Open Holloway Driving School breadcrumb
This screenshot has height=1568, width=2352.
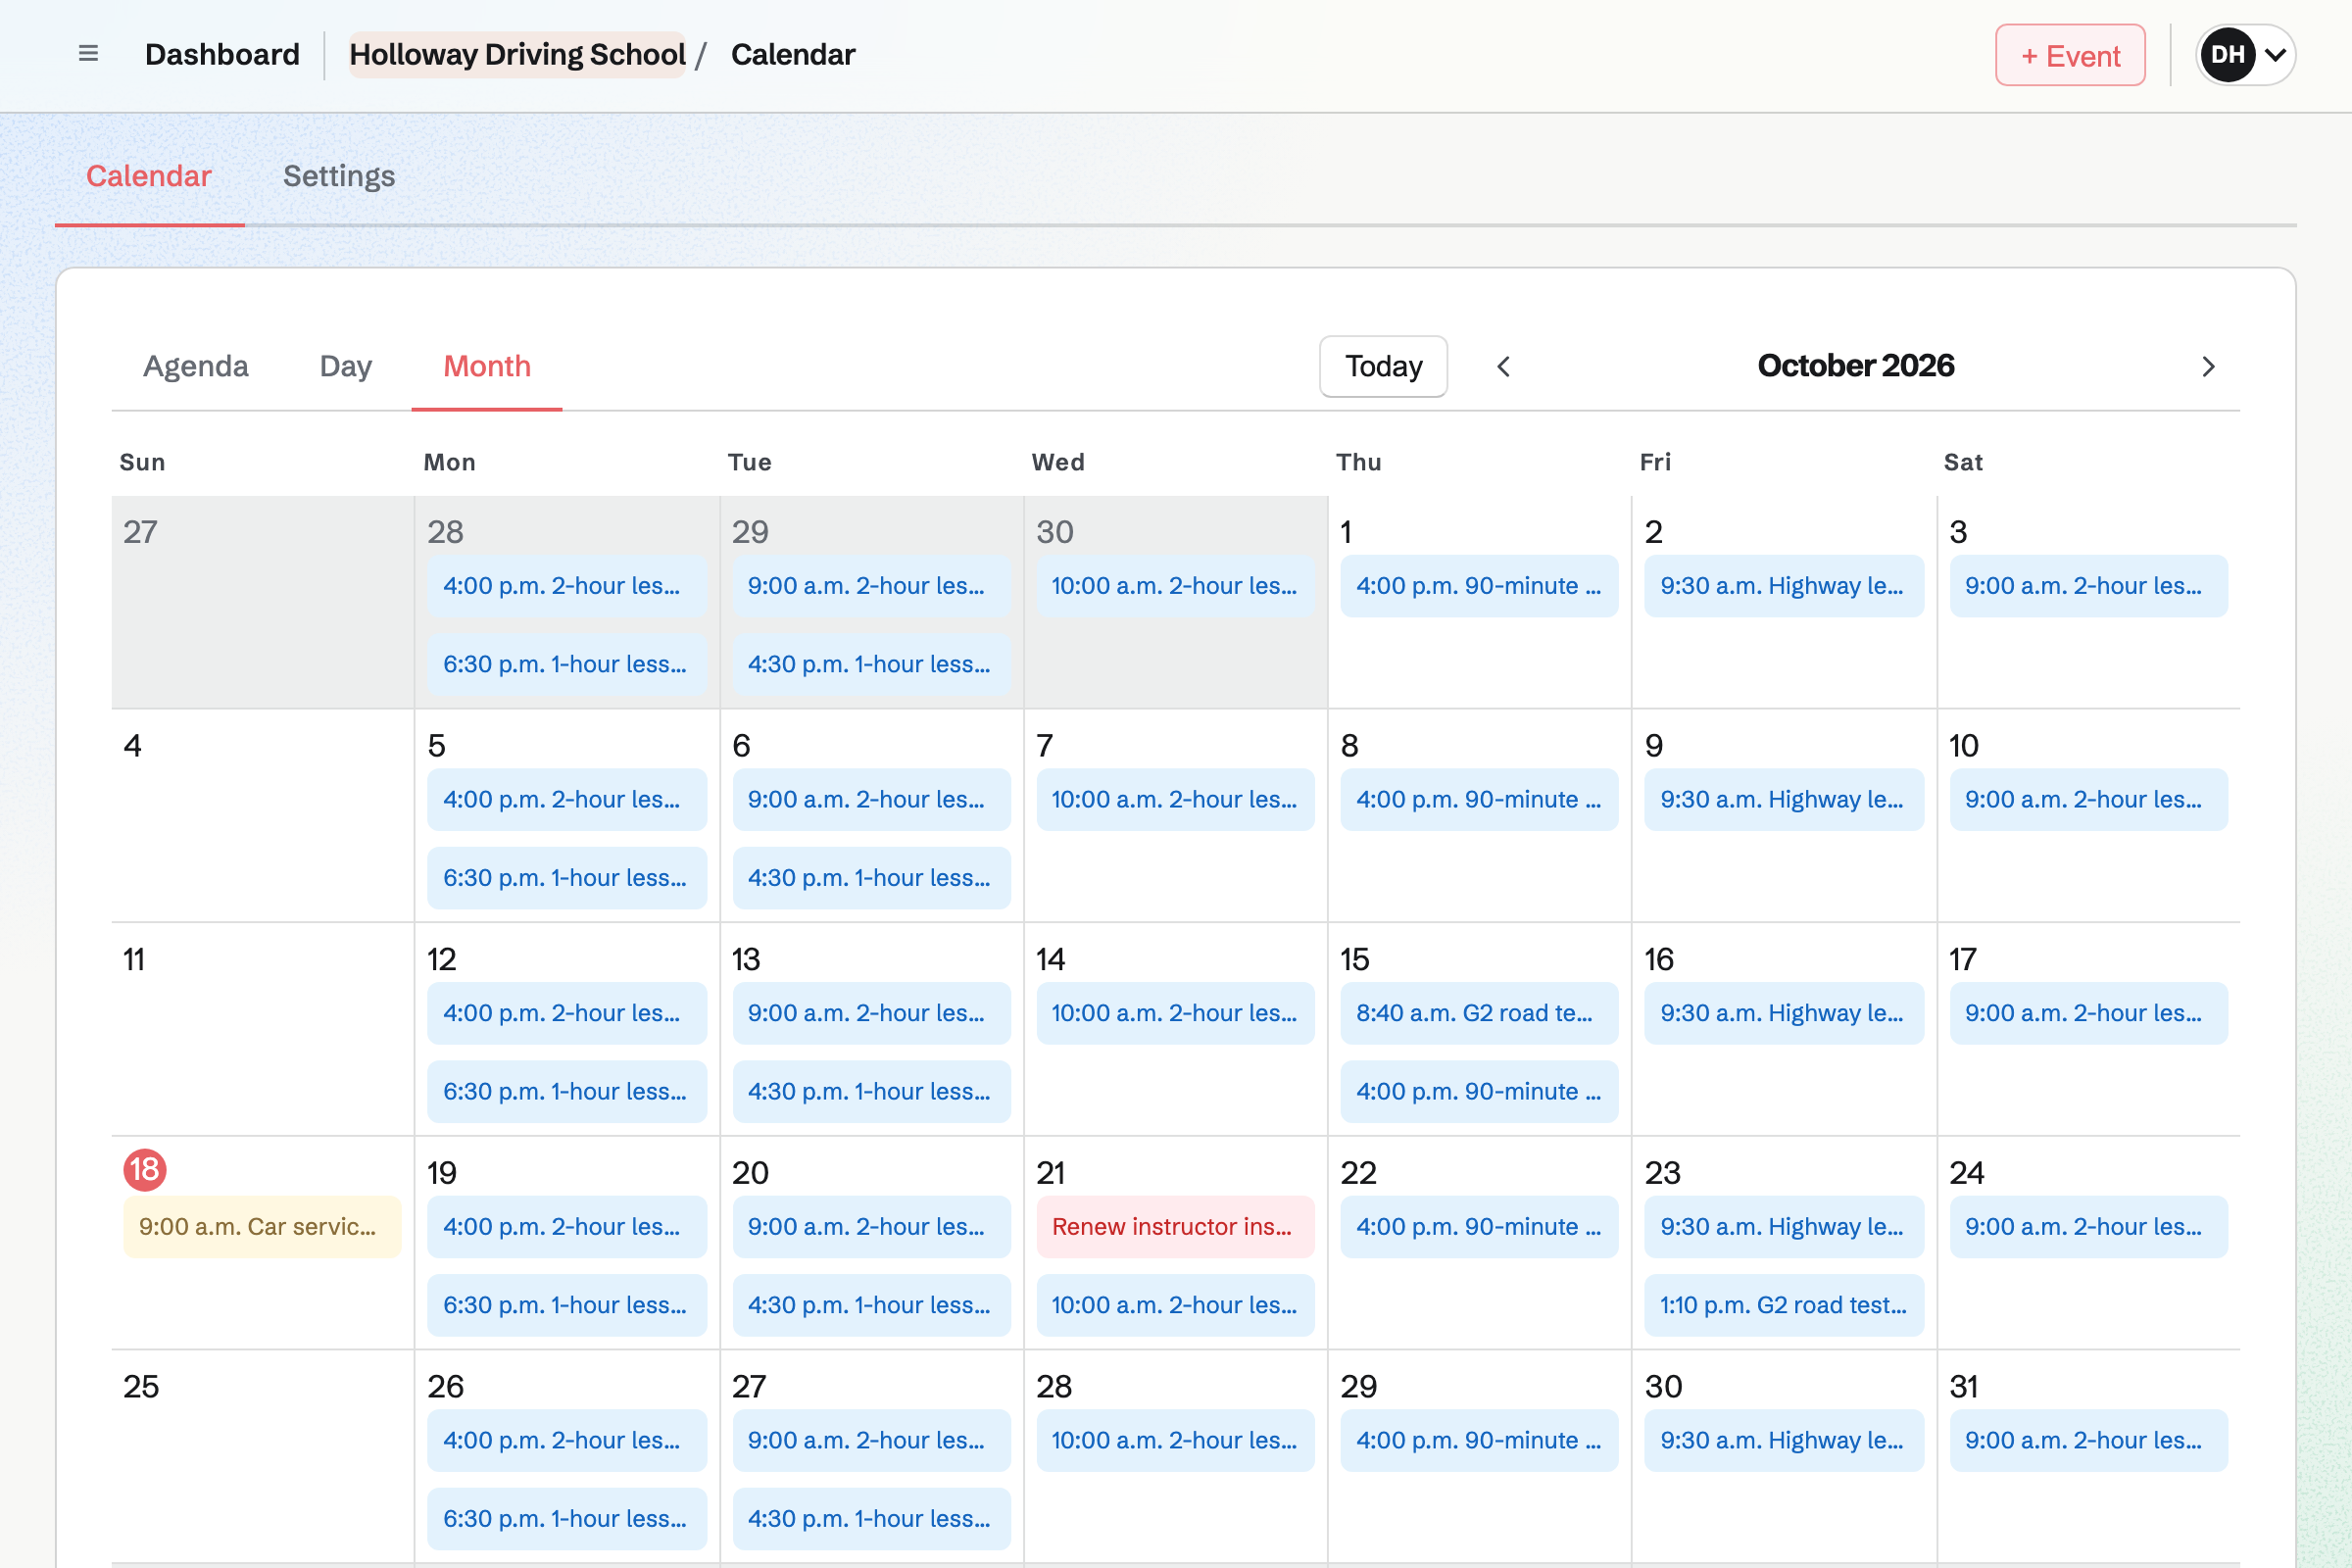(517, 54)
